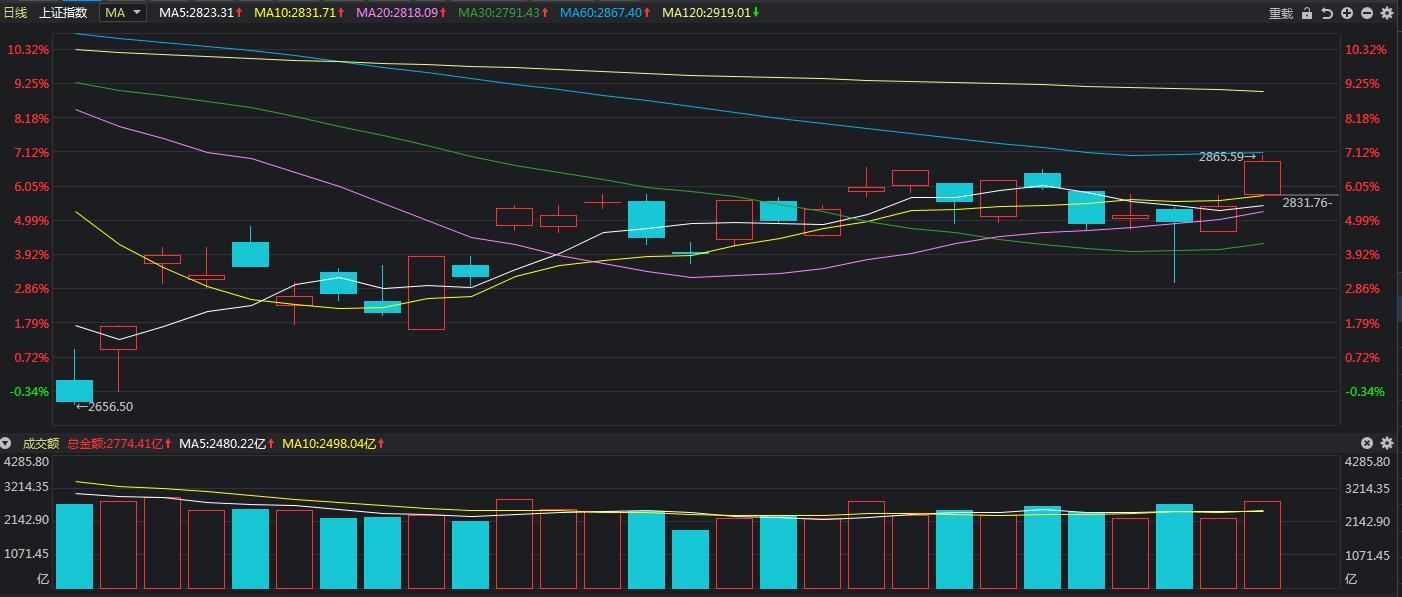Select the 日线 daily period label
The image size is (1402, 597).
pos(15,13)
